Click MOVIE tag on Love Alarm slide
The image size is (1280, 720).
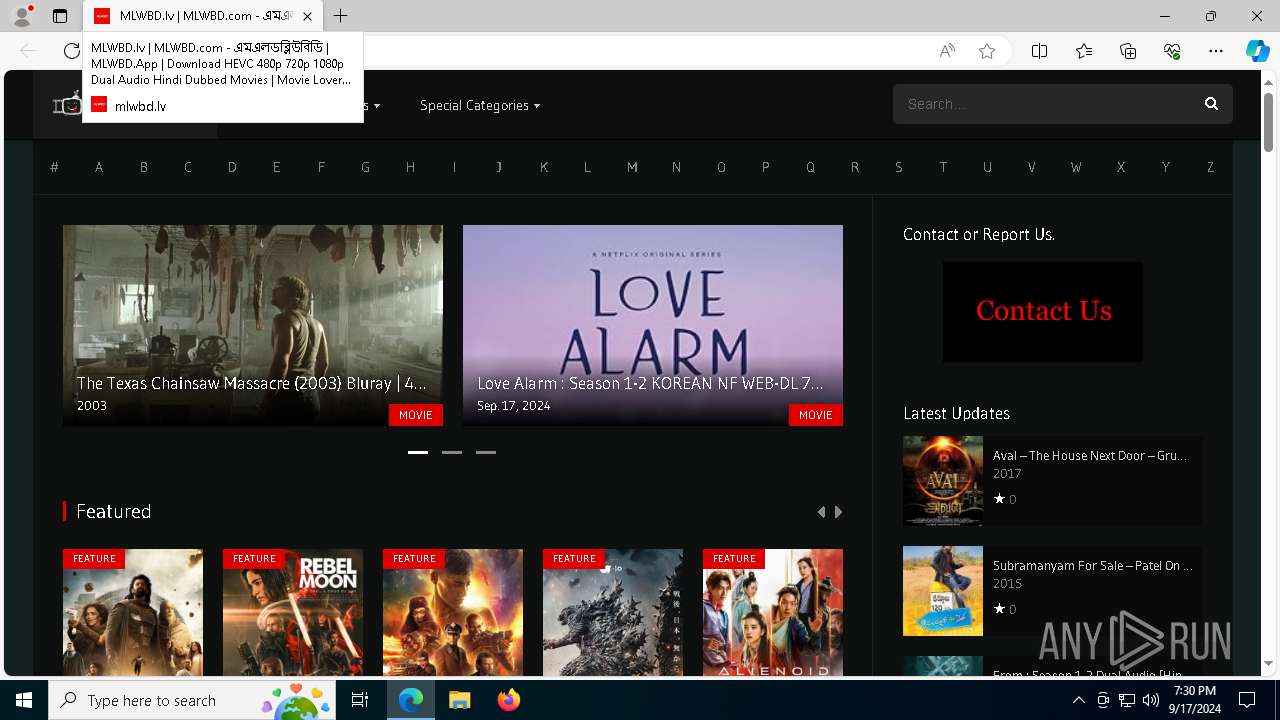816,415
